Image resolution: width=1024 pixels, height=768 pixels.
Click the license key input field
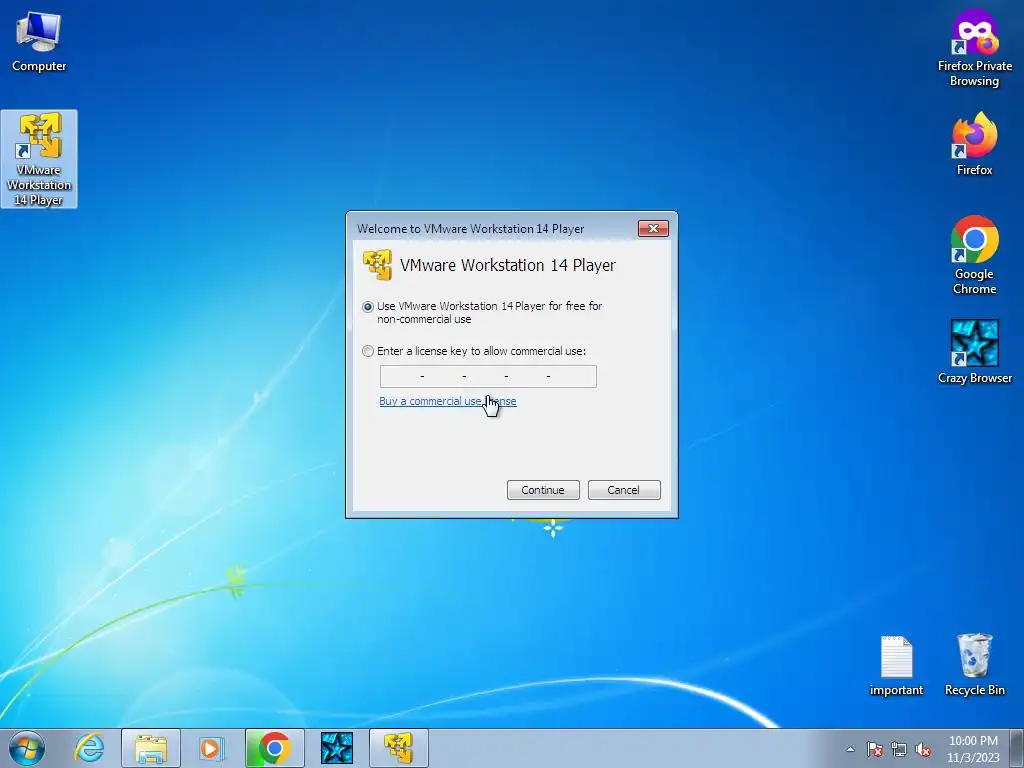pyautogui.click(x=488, y=376)
